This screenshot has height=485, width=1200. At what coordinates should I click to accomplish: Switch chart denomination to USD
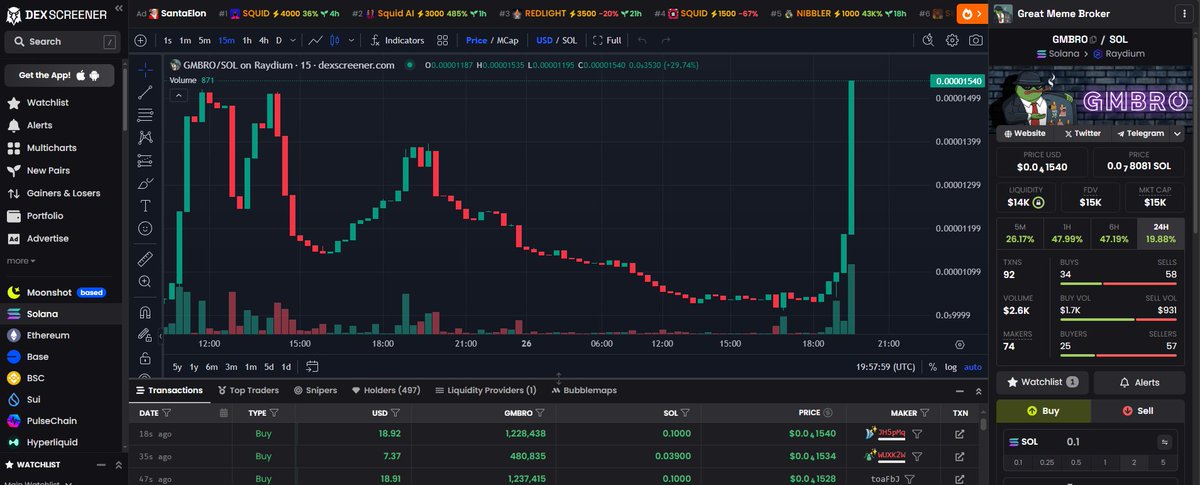[x=544, y=40]
